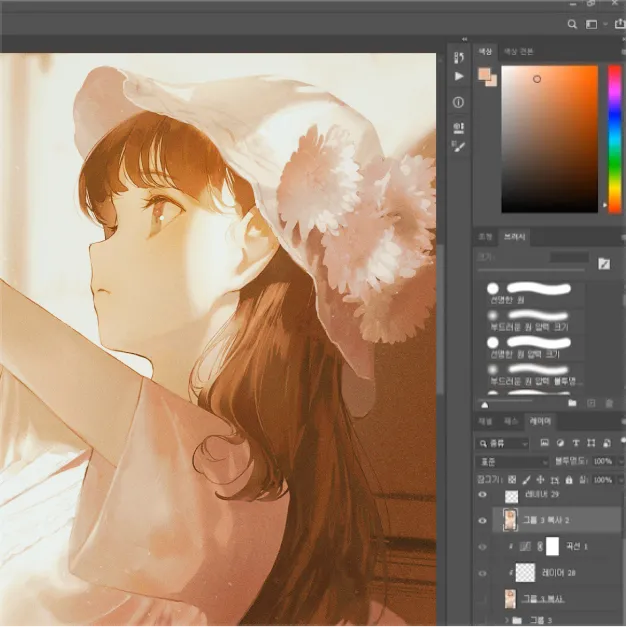The width and height of the screenshot is (626, 627).
Task: Switch to the 색상 tab
Action: coord(485,52)
